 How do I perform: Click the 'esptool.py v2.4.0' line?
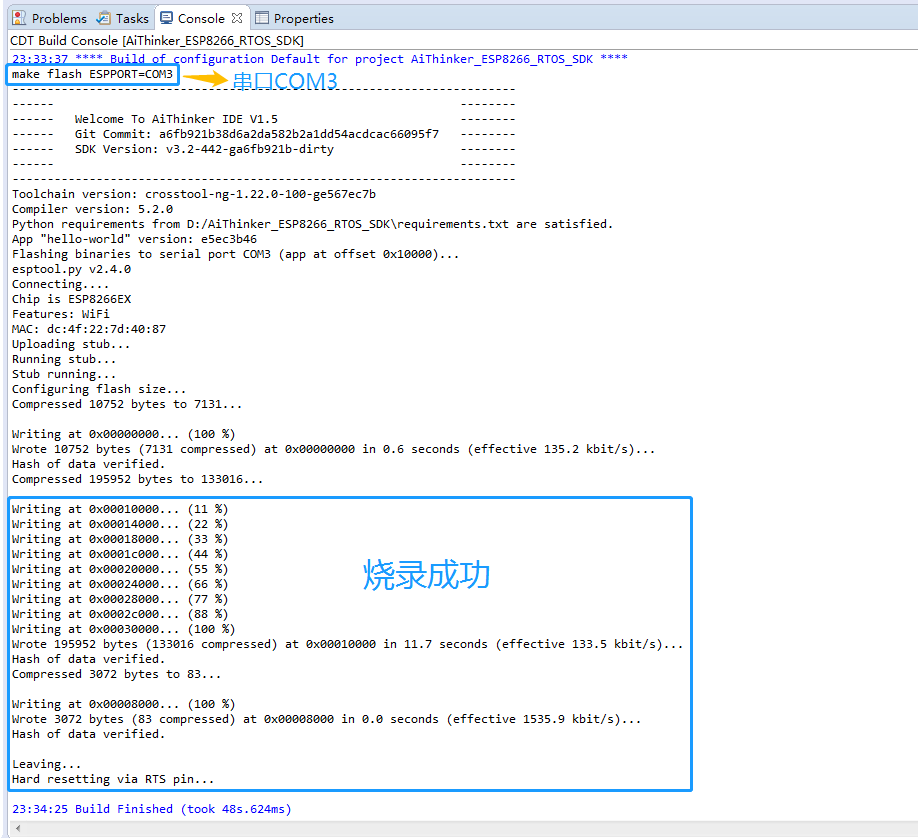coord(71,269)
